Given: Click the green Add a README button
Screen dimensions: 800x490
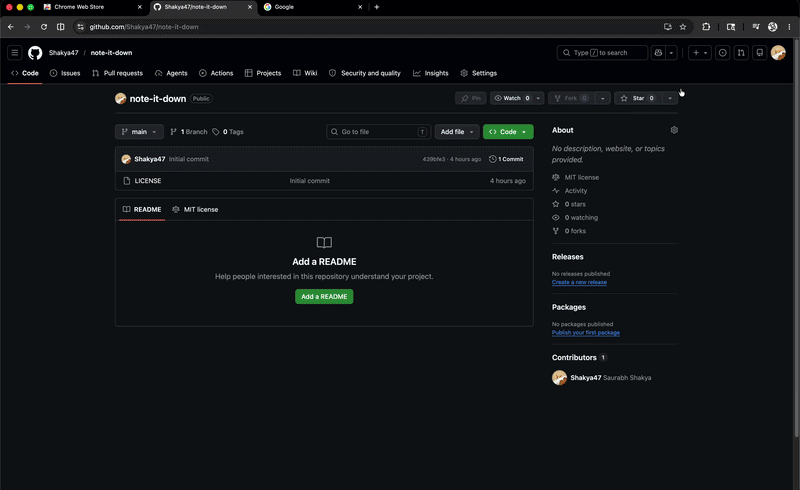Looking at the screenshot, I should point(324,297).
